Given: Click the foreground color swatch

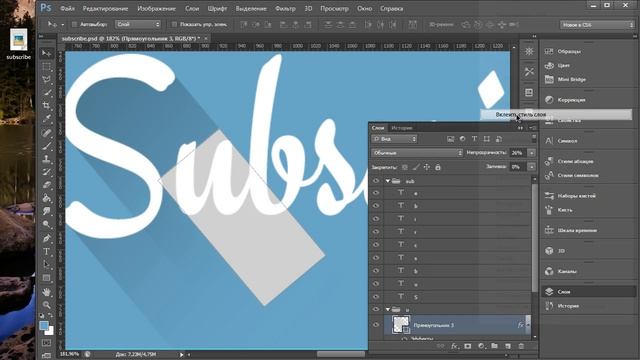Looking at the screenshot, I should (x=43, y=325).
